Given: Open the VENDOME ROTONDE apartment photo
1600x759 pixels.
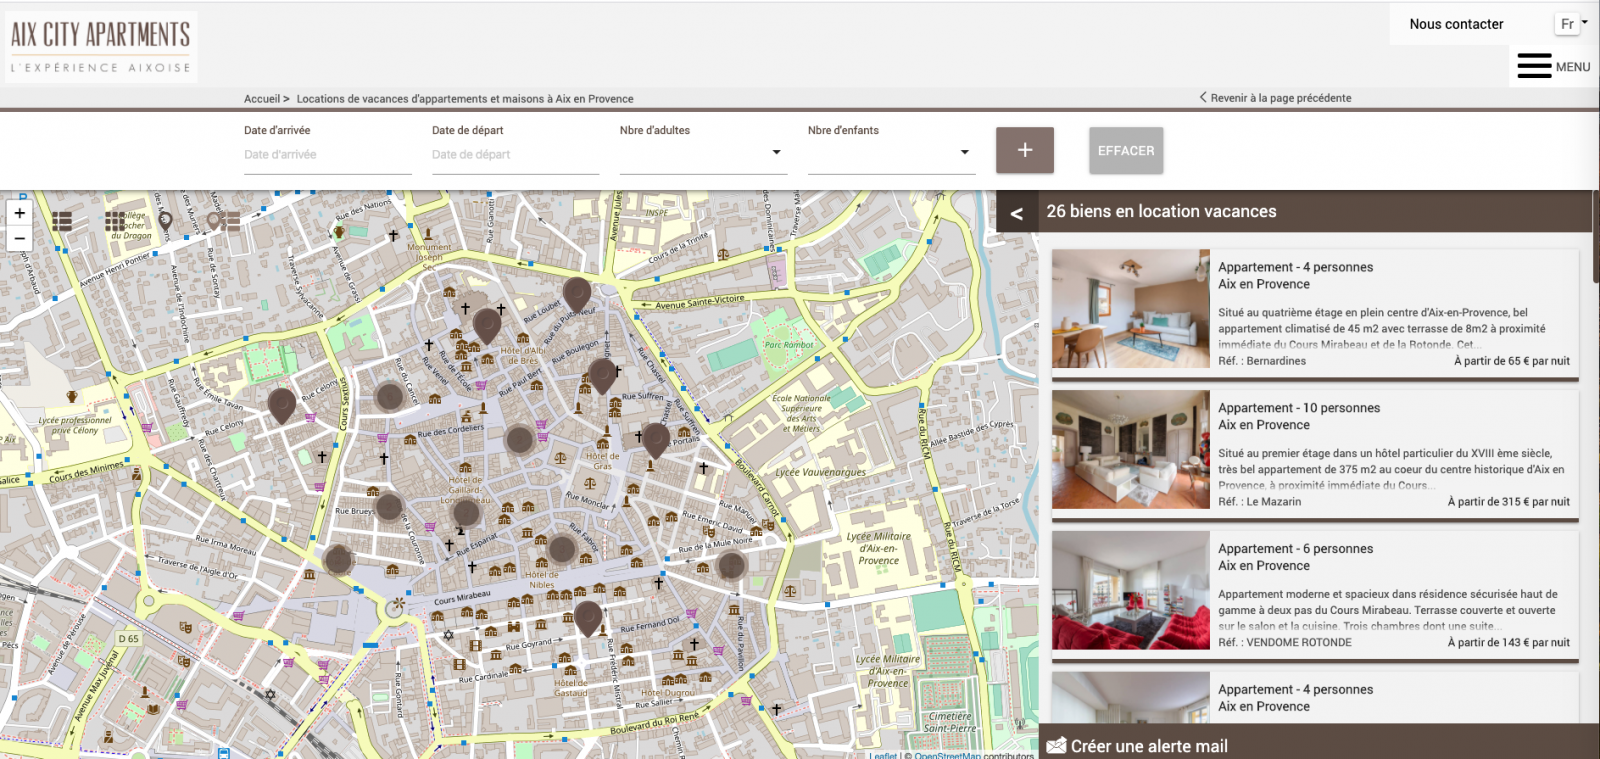Looking at the screenshot, I should pyautogui.click(x=1131, y=591).
